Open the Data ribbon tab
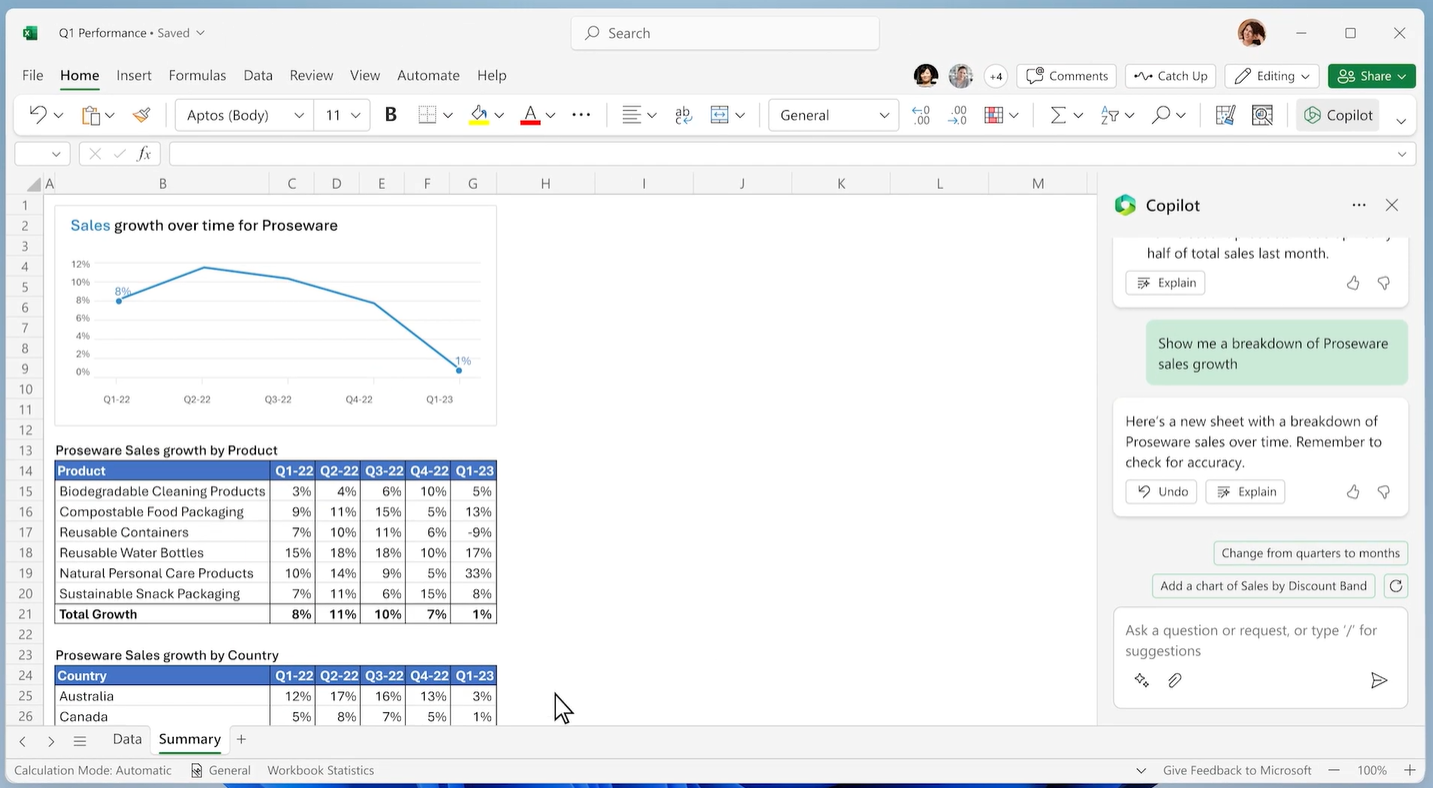This screenshot has height=788, width=1433. (258, 75)
